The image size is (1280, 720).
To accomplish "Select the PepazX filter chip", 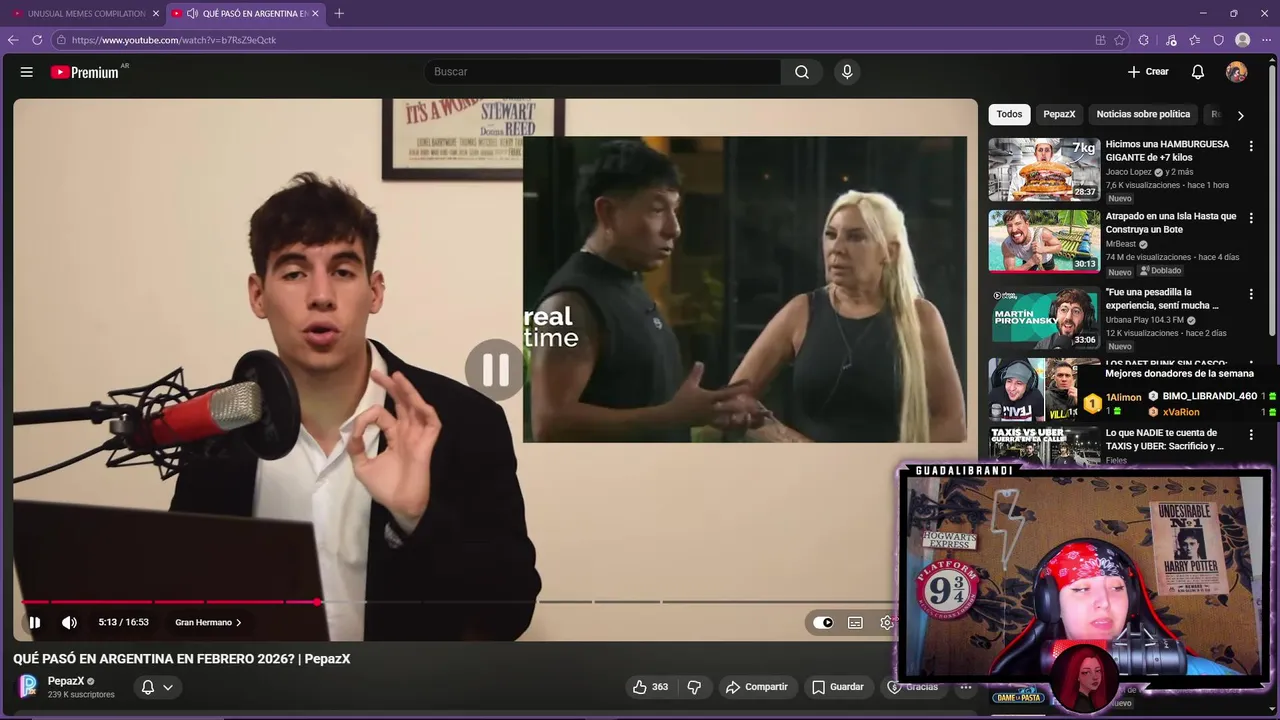I will coord(1059,114).
